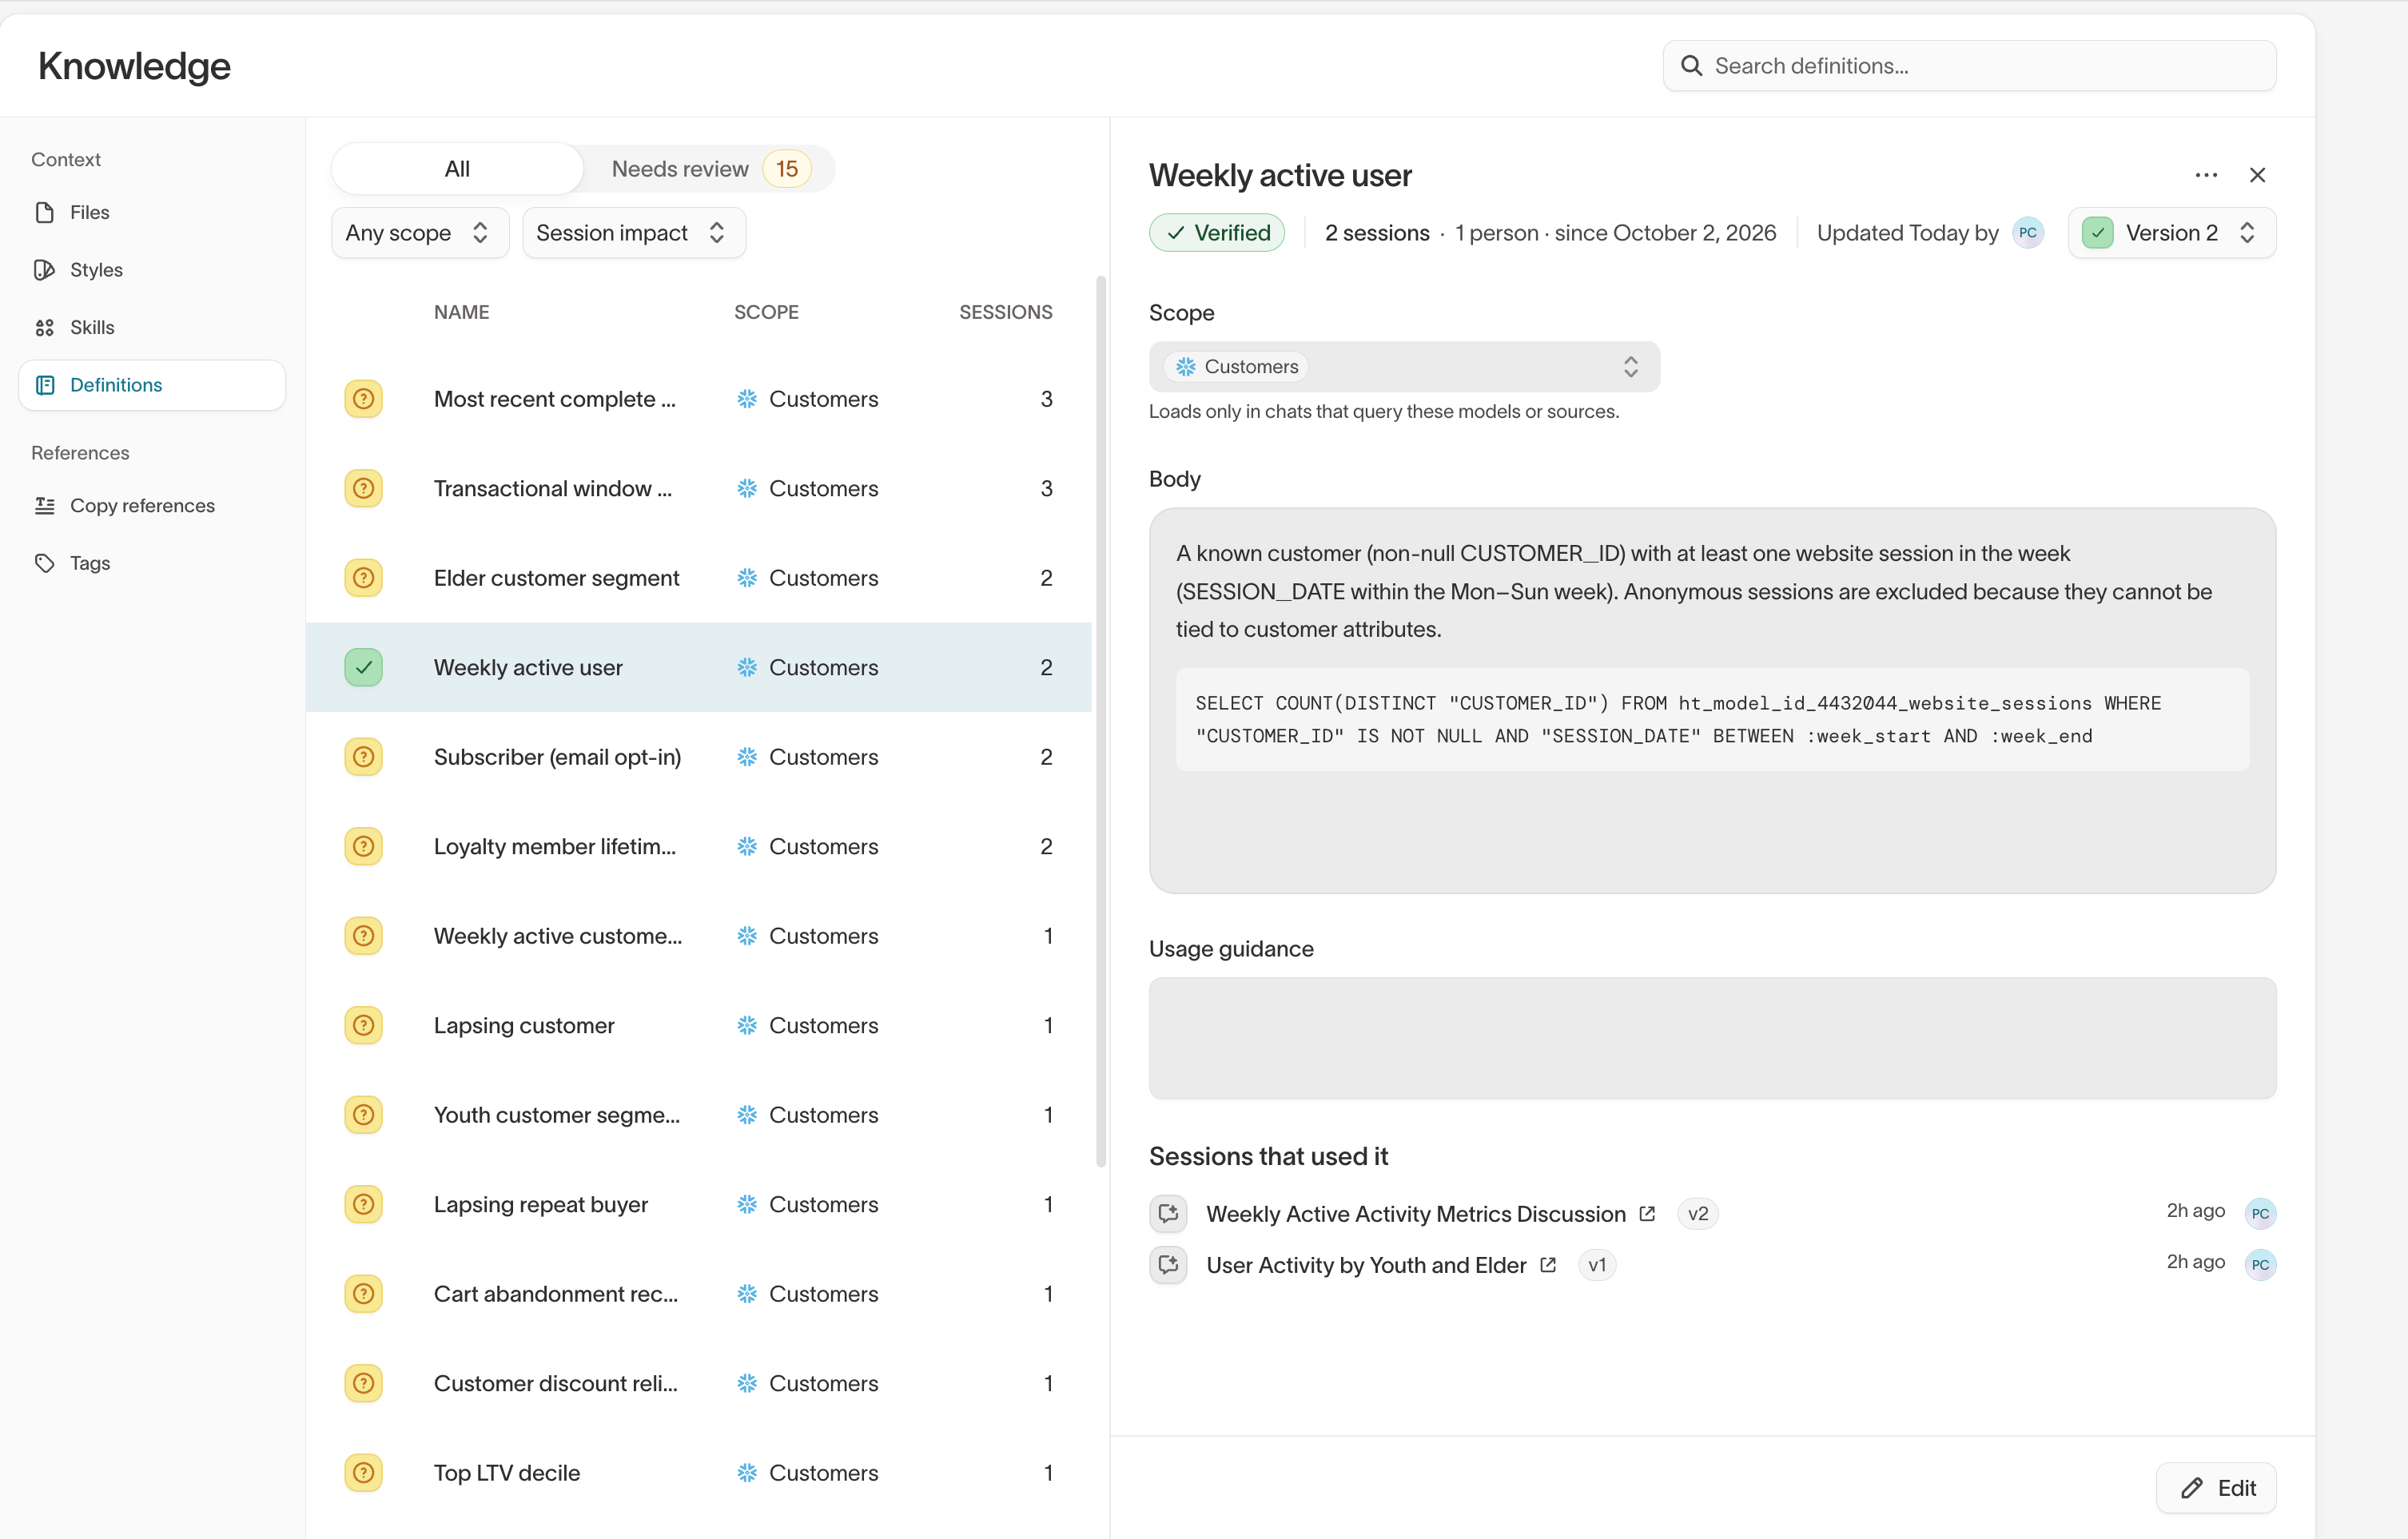Image resolution: width=2408 pixels, height=1539 pixels.
Task: Click the search magnifier icon
Action: pos(1691,66)
